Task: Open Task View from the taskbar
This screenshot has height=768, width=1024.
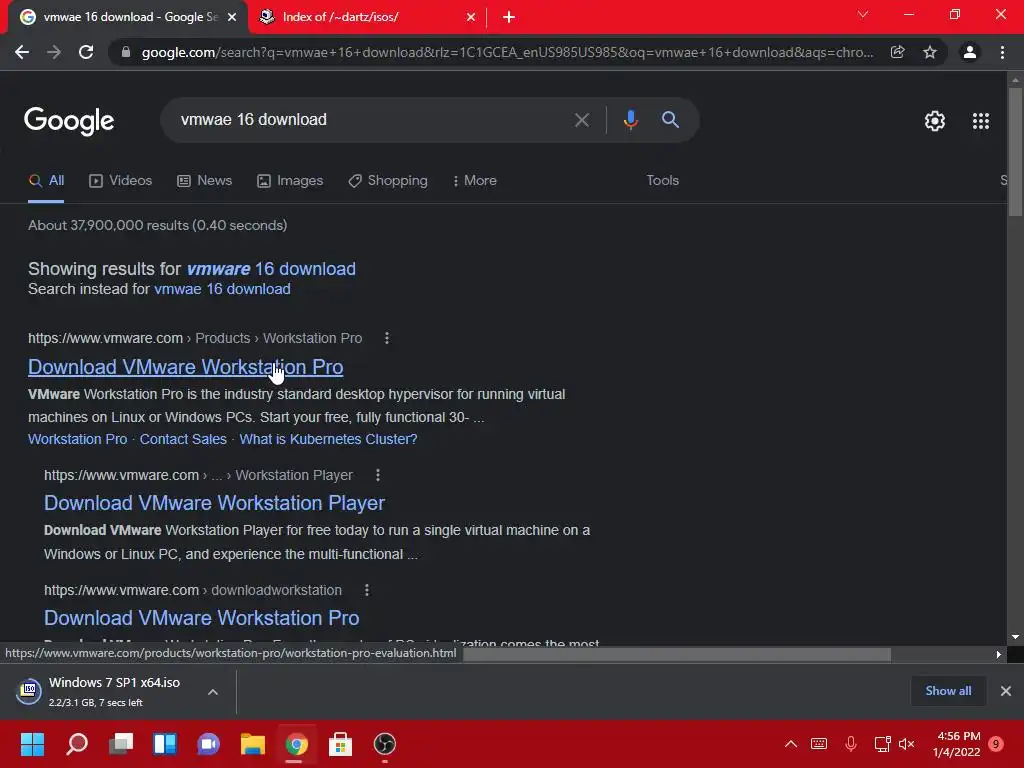Action: 121,744
